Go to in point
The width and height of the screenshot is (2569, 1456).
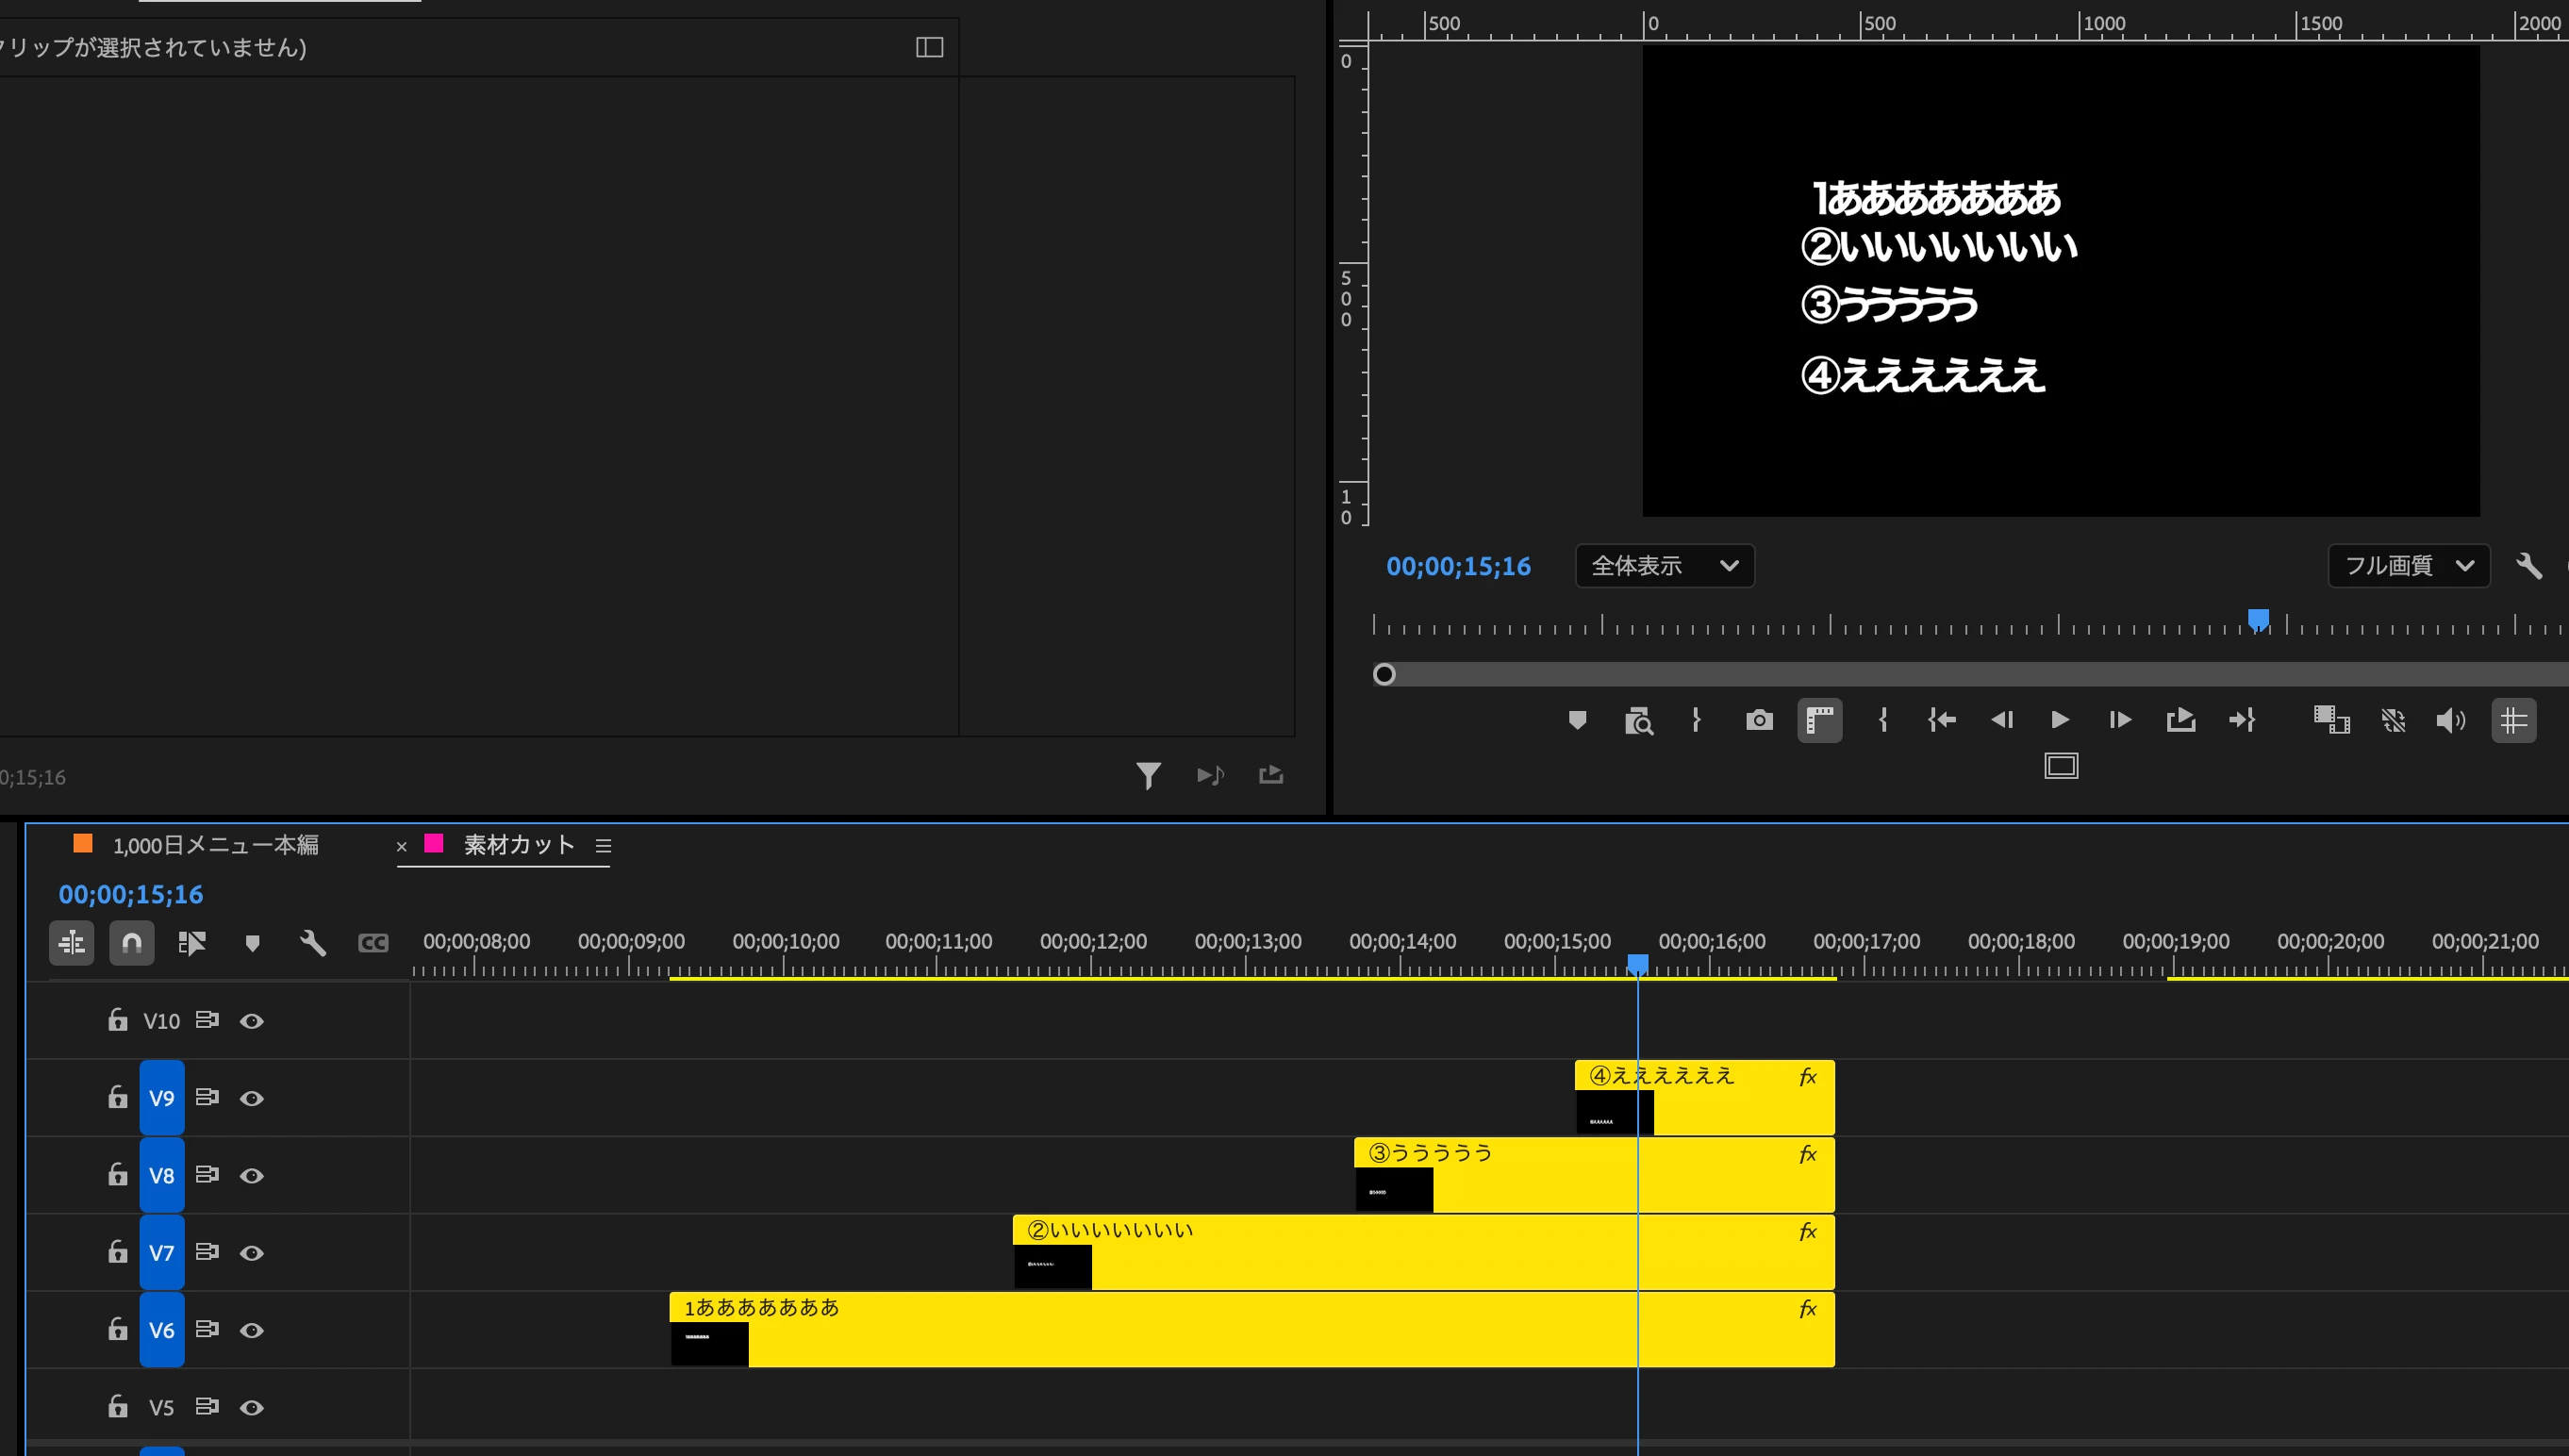[1942, 720]
